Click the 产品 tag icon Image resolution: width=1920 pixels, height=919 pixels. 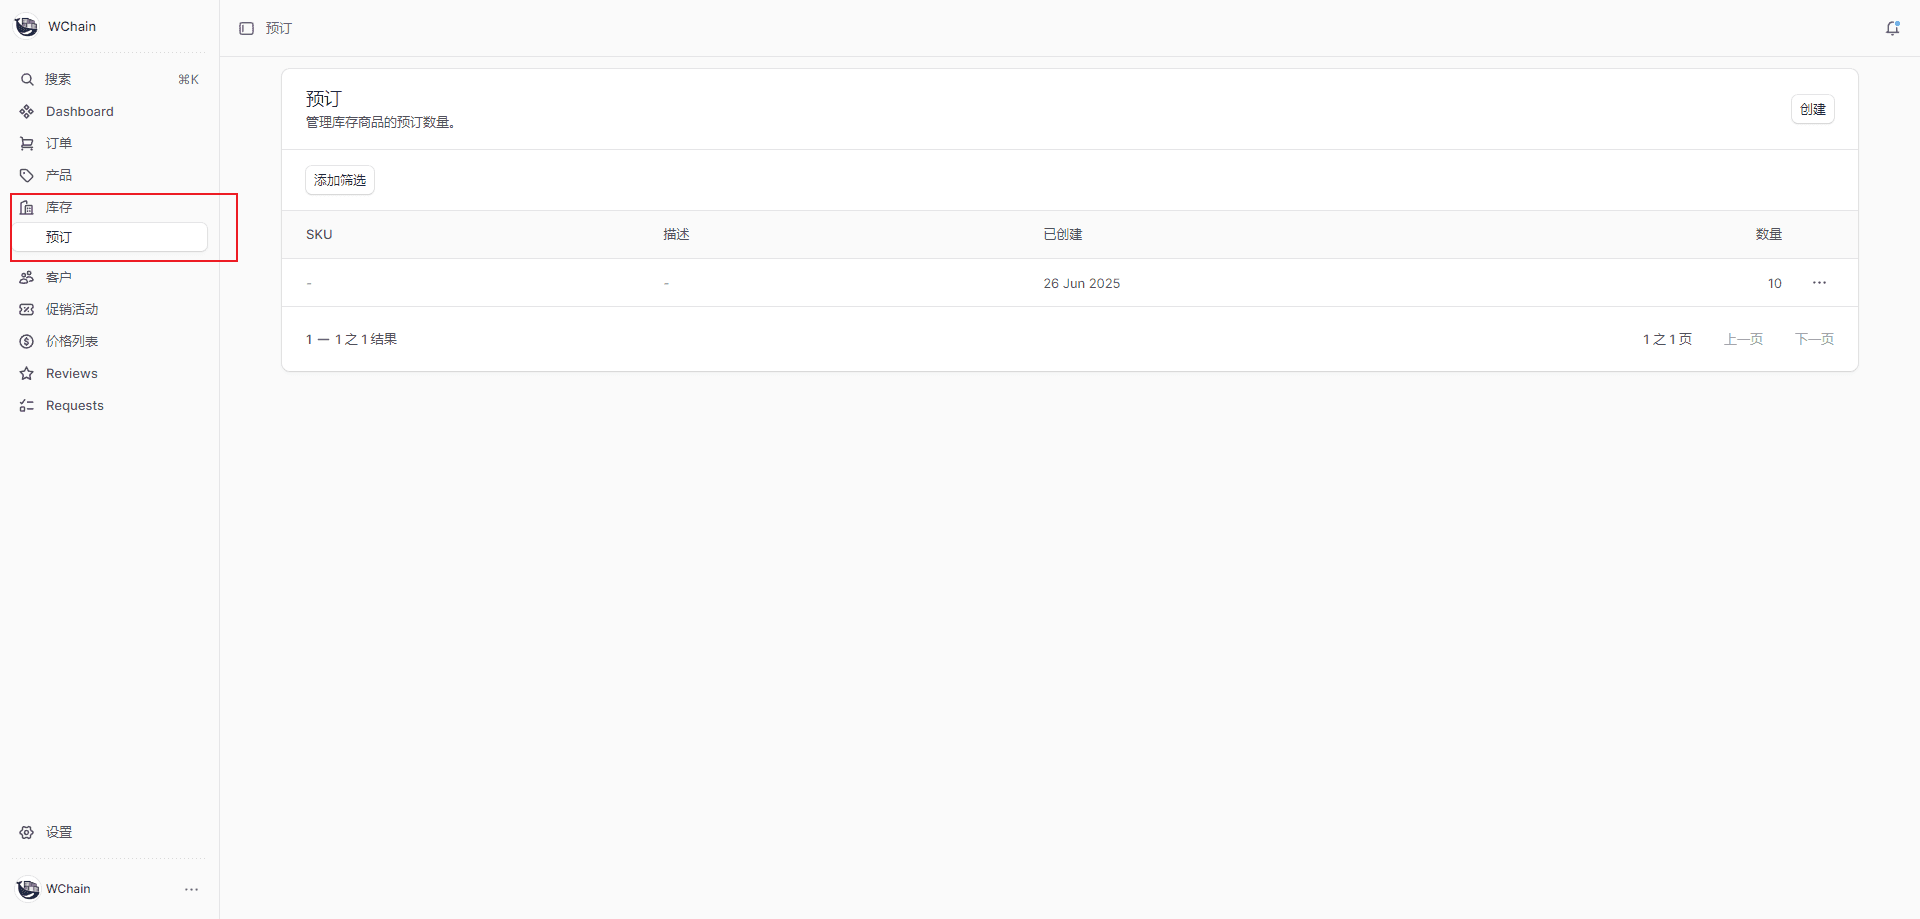point(27,175)
